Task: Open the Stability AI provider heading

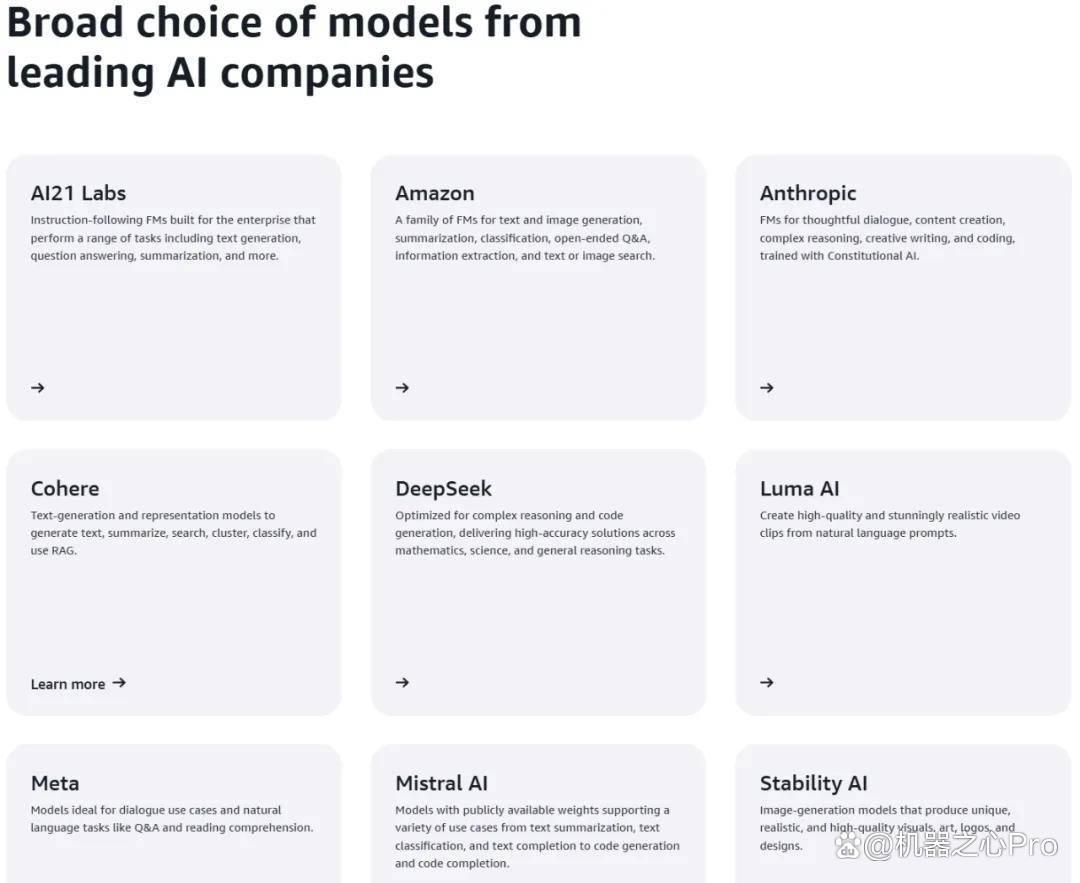Action: (813, 783)
